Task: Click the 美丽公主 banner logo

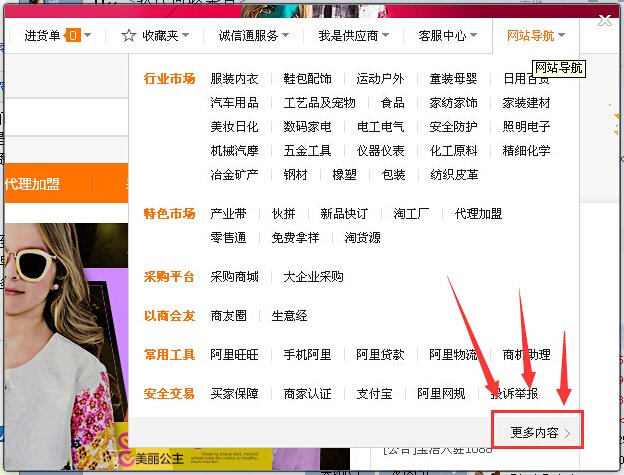Action: [151, 458]
